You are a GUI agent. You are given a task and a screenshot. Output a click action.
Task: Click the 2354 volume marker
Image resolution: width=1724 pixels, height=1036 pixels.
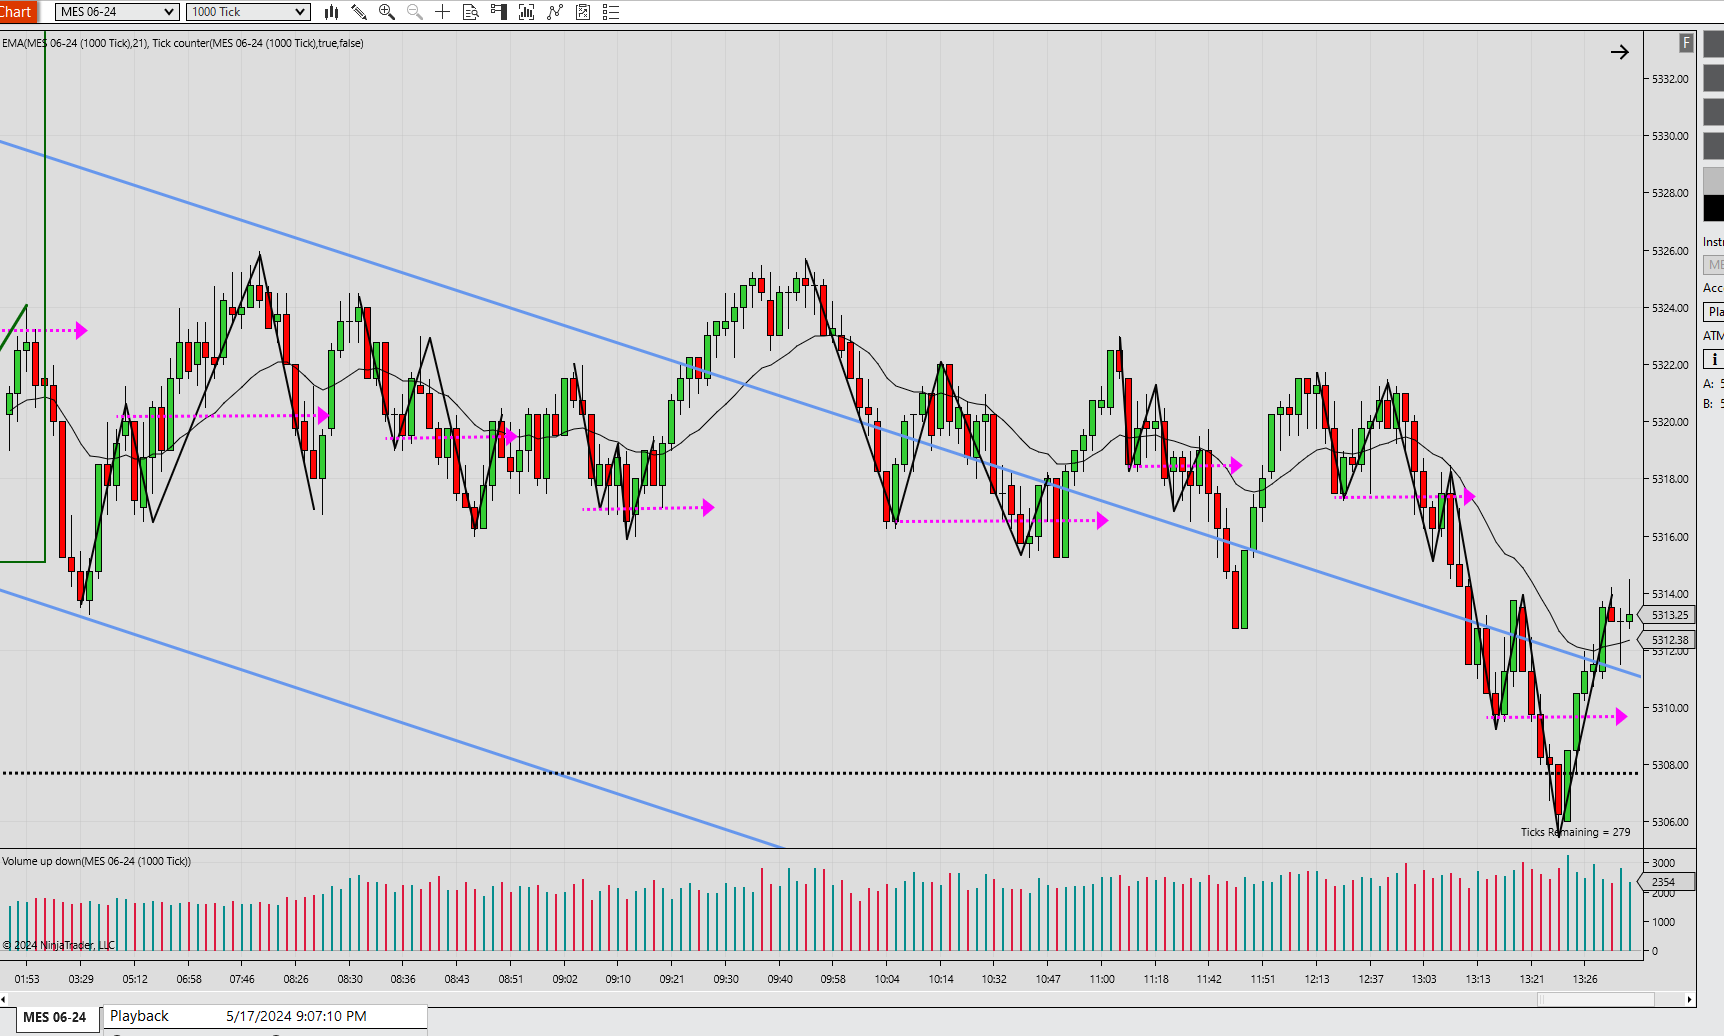1666,882
